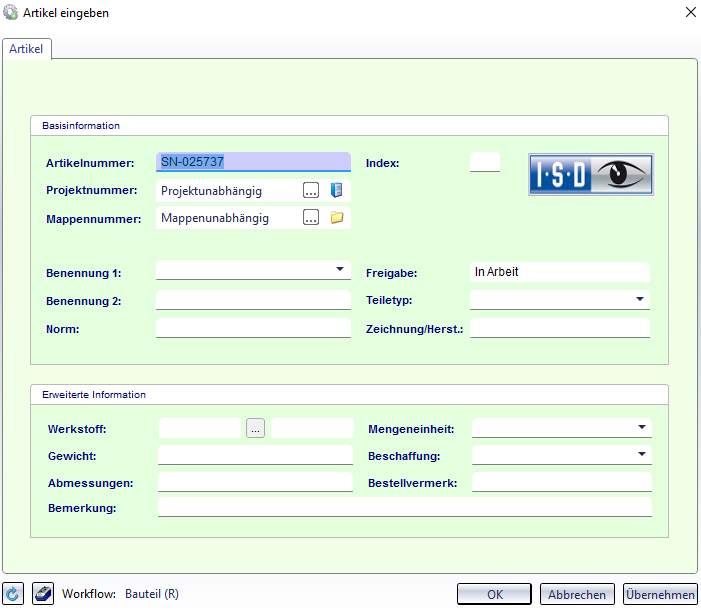Focus the Artikelnummer field SN-025737
The height and width of the screenshot is (611, 701).
click(x=253, y=162)
